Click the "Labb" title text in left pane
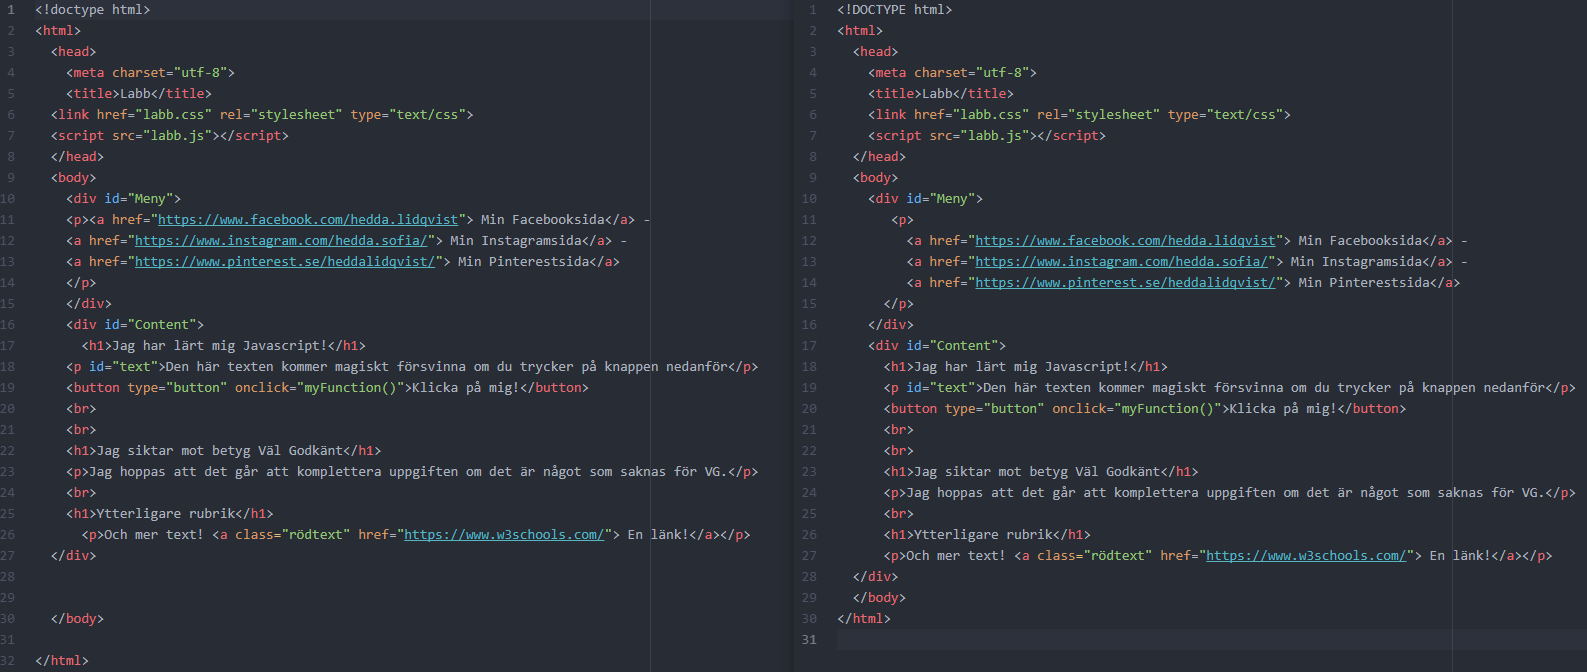Viewport: 1587px width, 672px height. coord(135,94)
